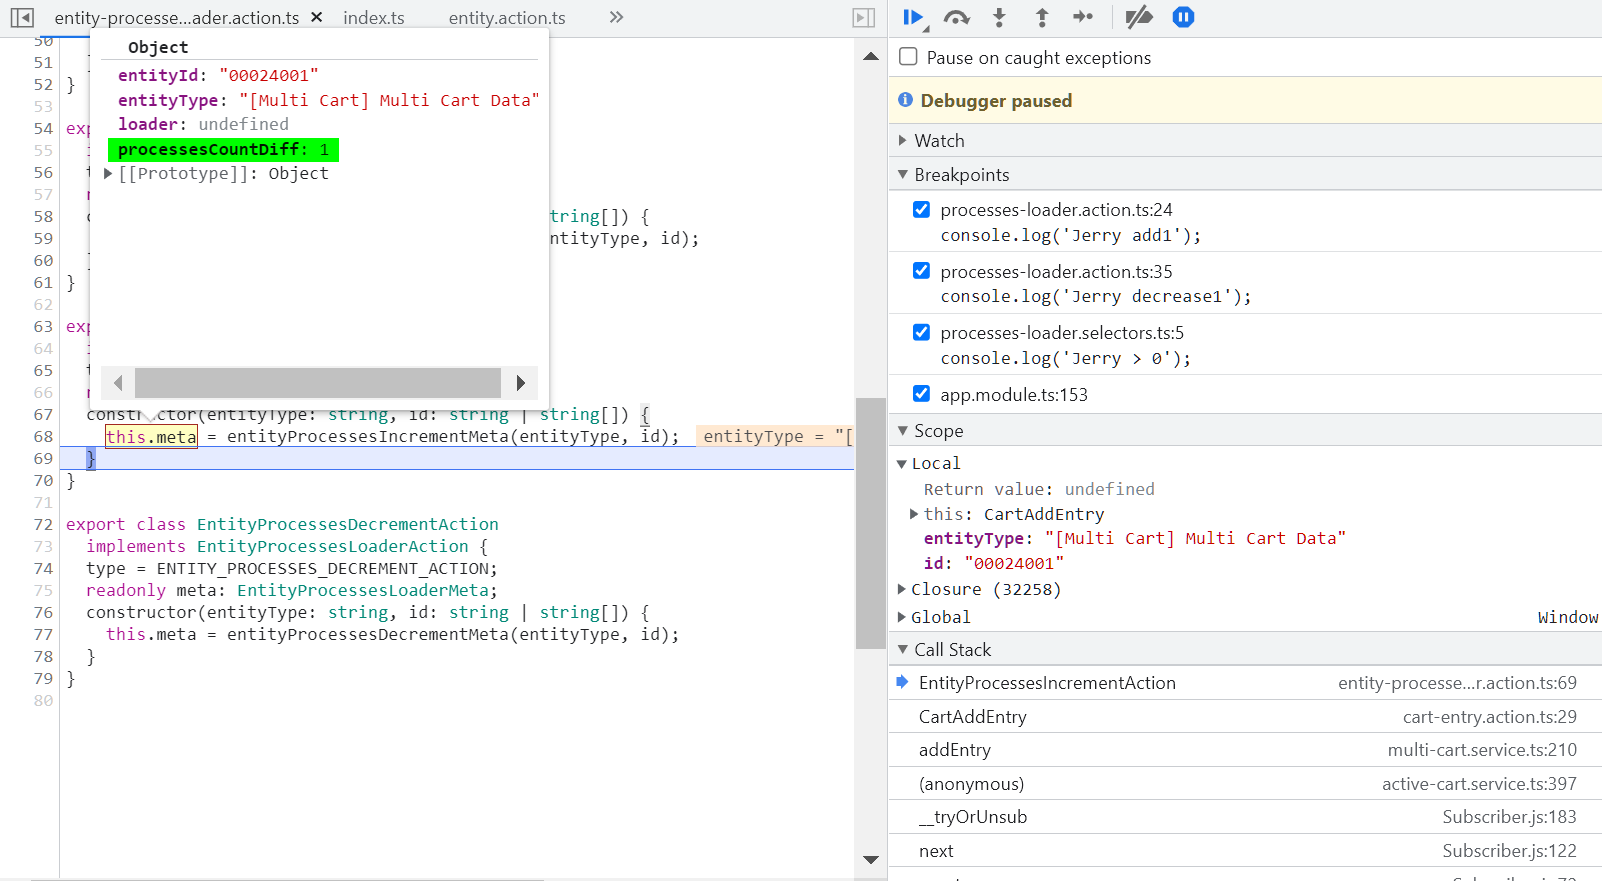Collapse the Local scope

click(x=902, y=464)
